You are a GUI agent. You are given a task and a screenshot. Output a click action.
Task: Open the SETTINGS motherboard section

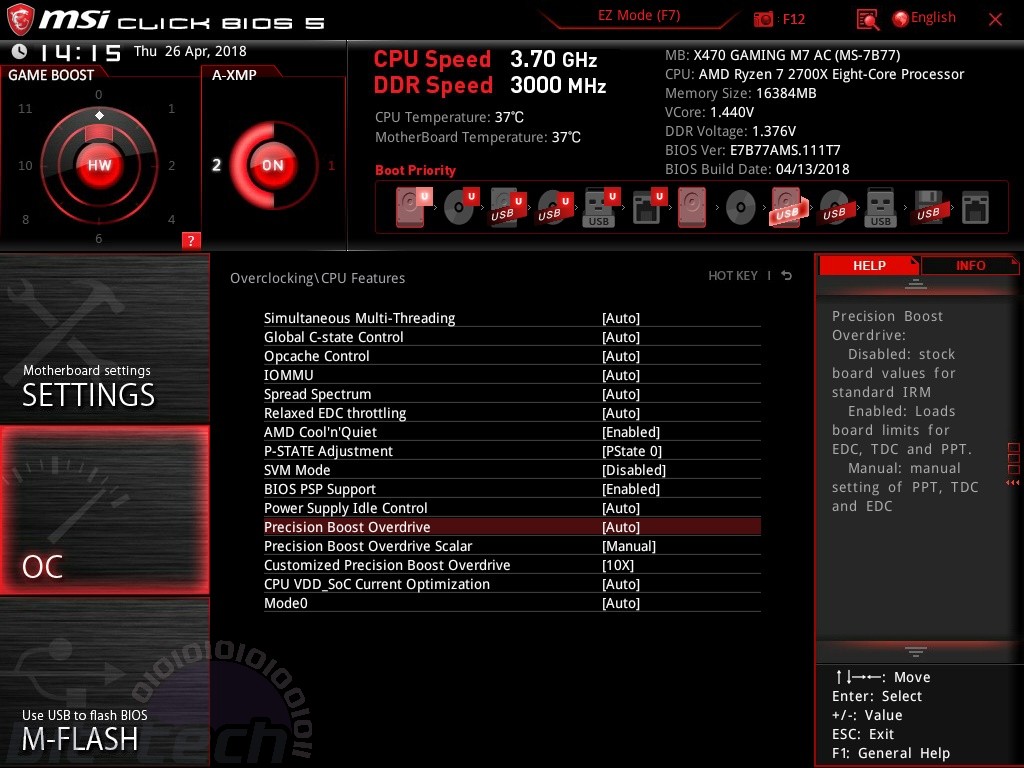coord(104,339)
